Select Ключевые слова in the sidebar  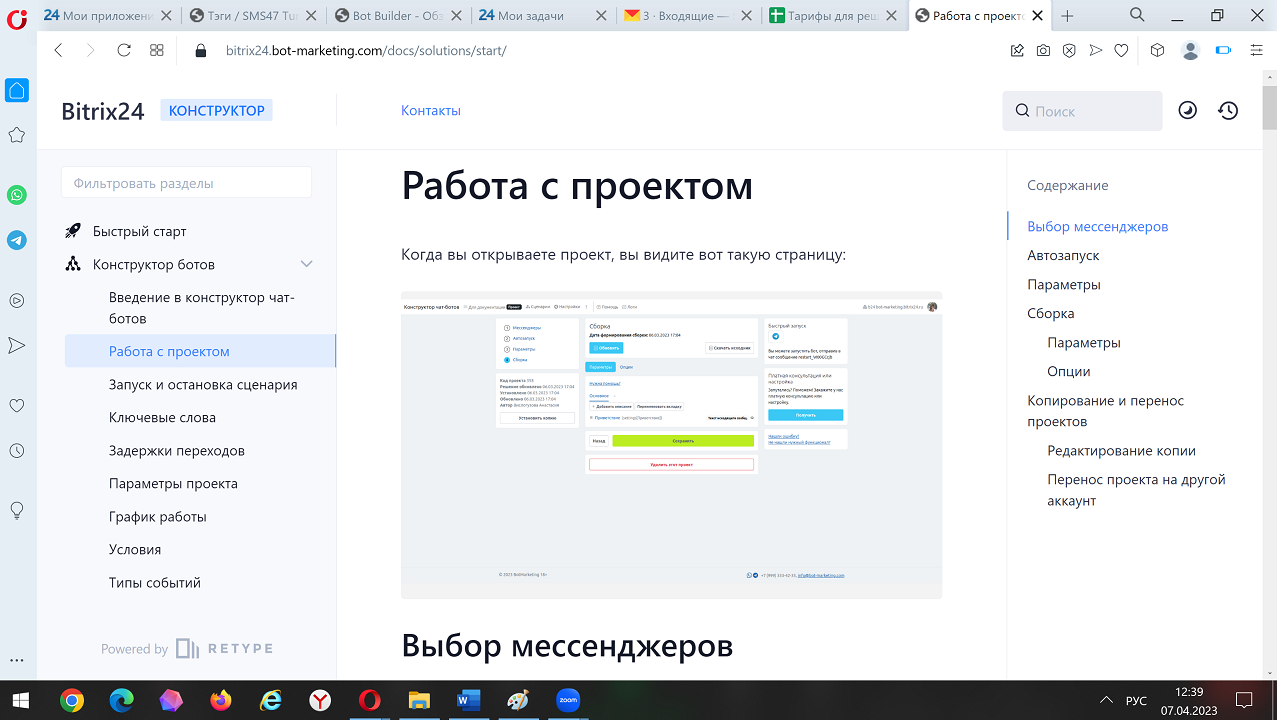(162, 417)
